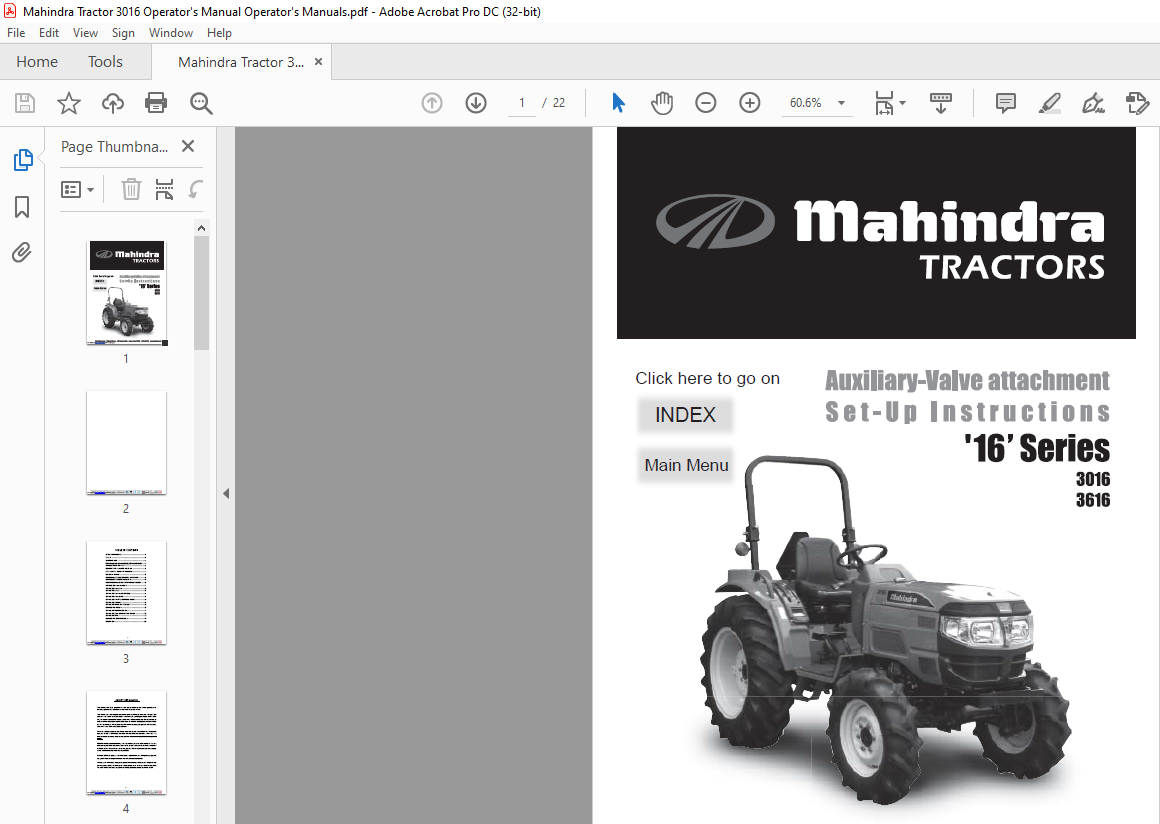Print the document using printer icon
1160x824 pixels.
156,103
